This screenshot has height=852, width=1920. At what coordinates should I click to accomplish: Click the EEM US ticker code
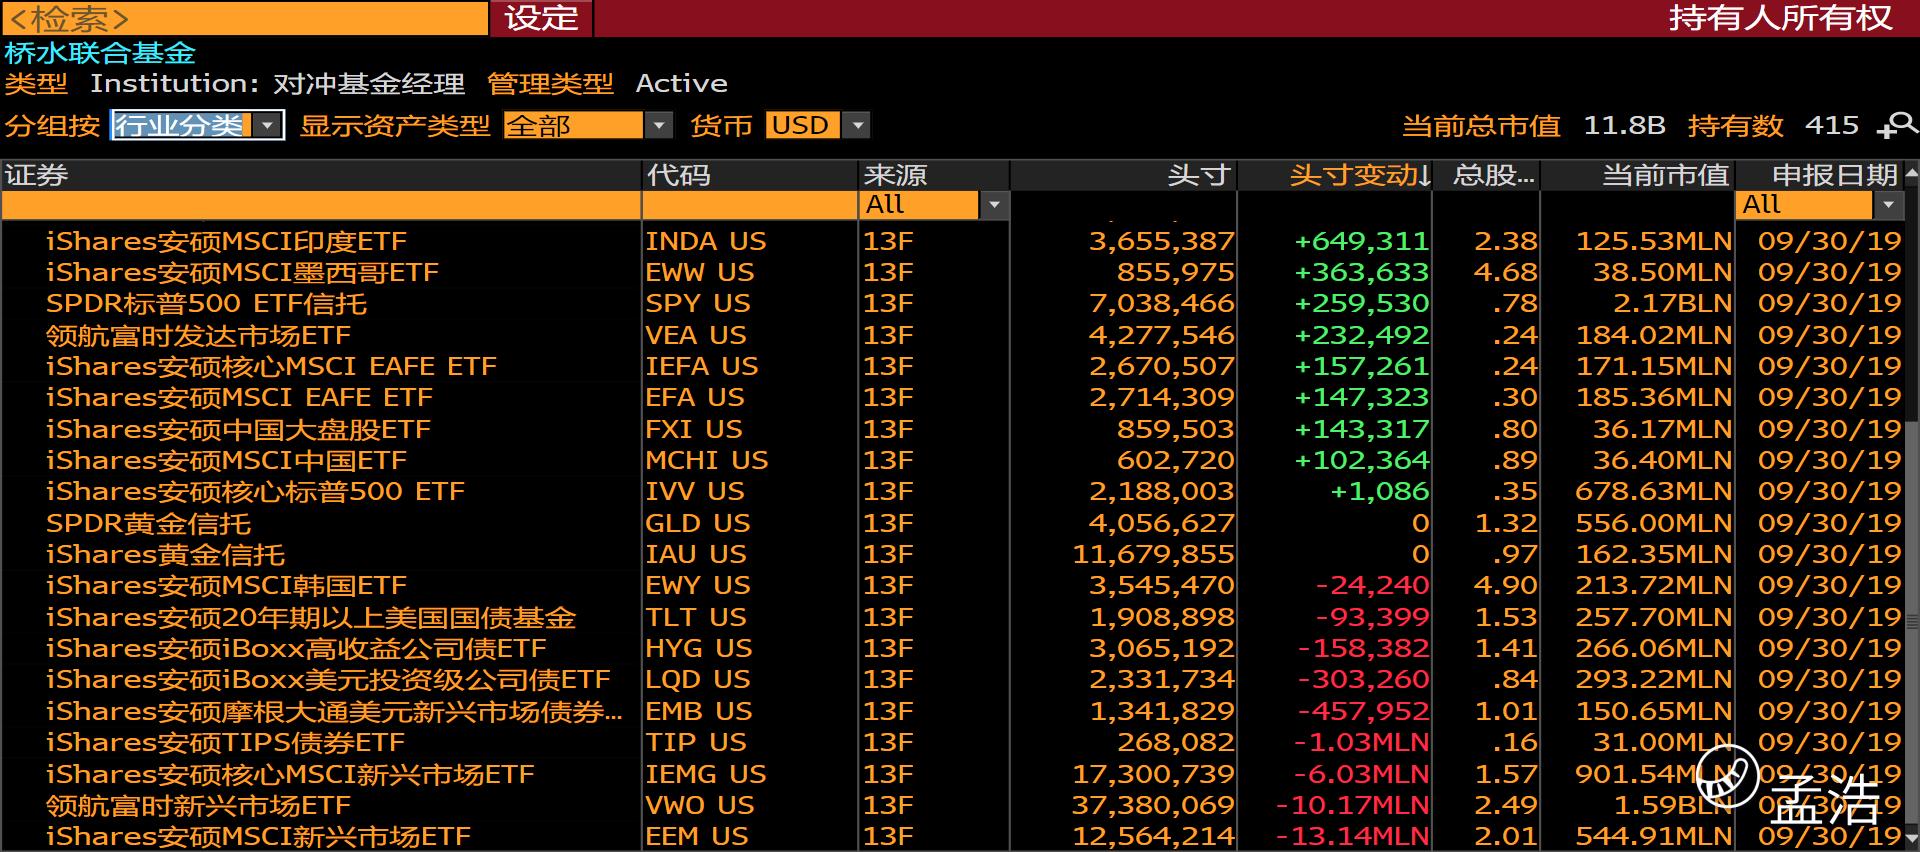click(x=697, y=836)
